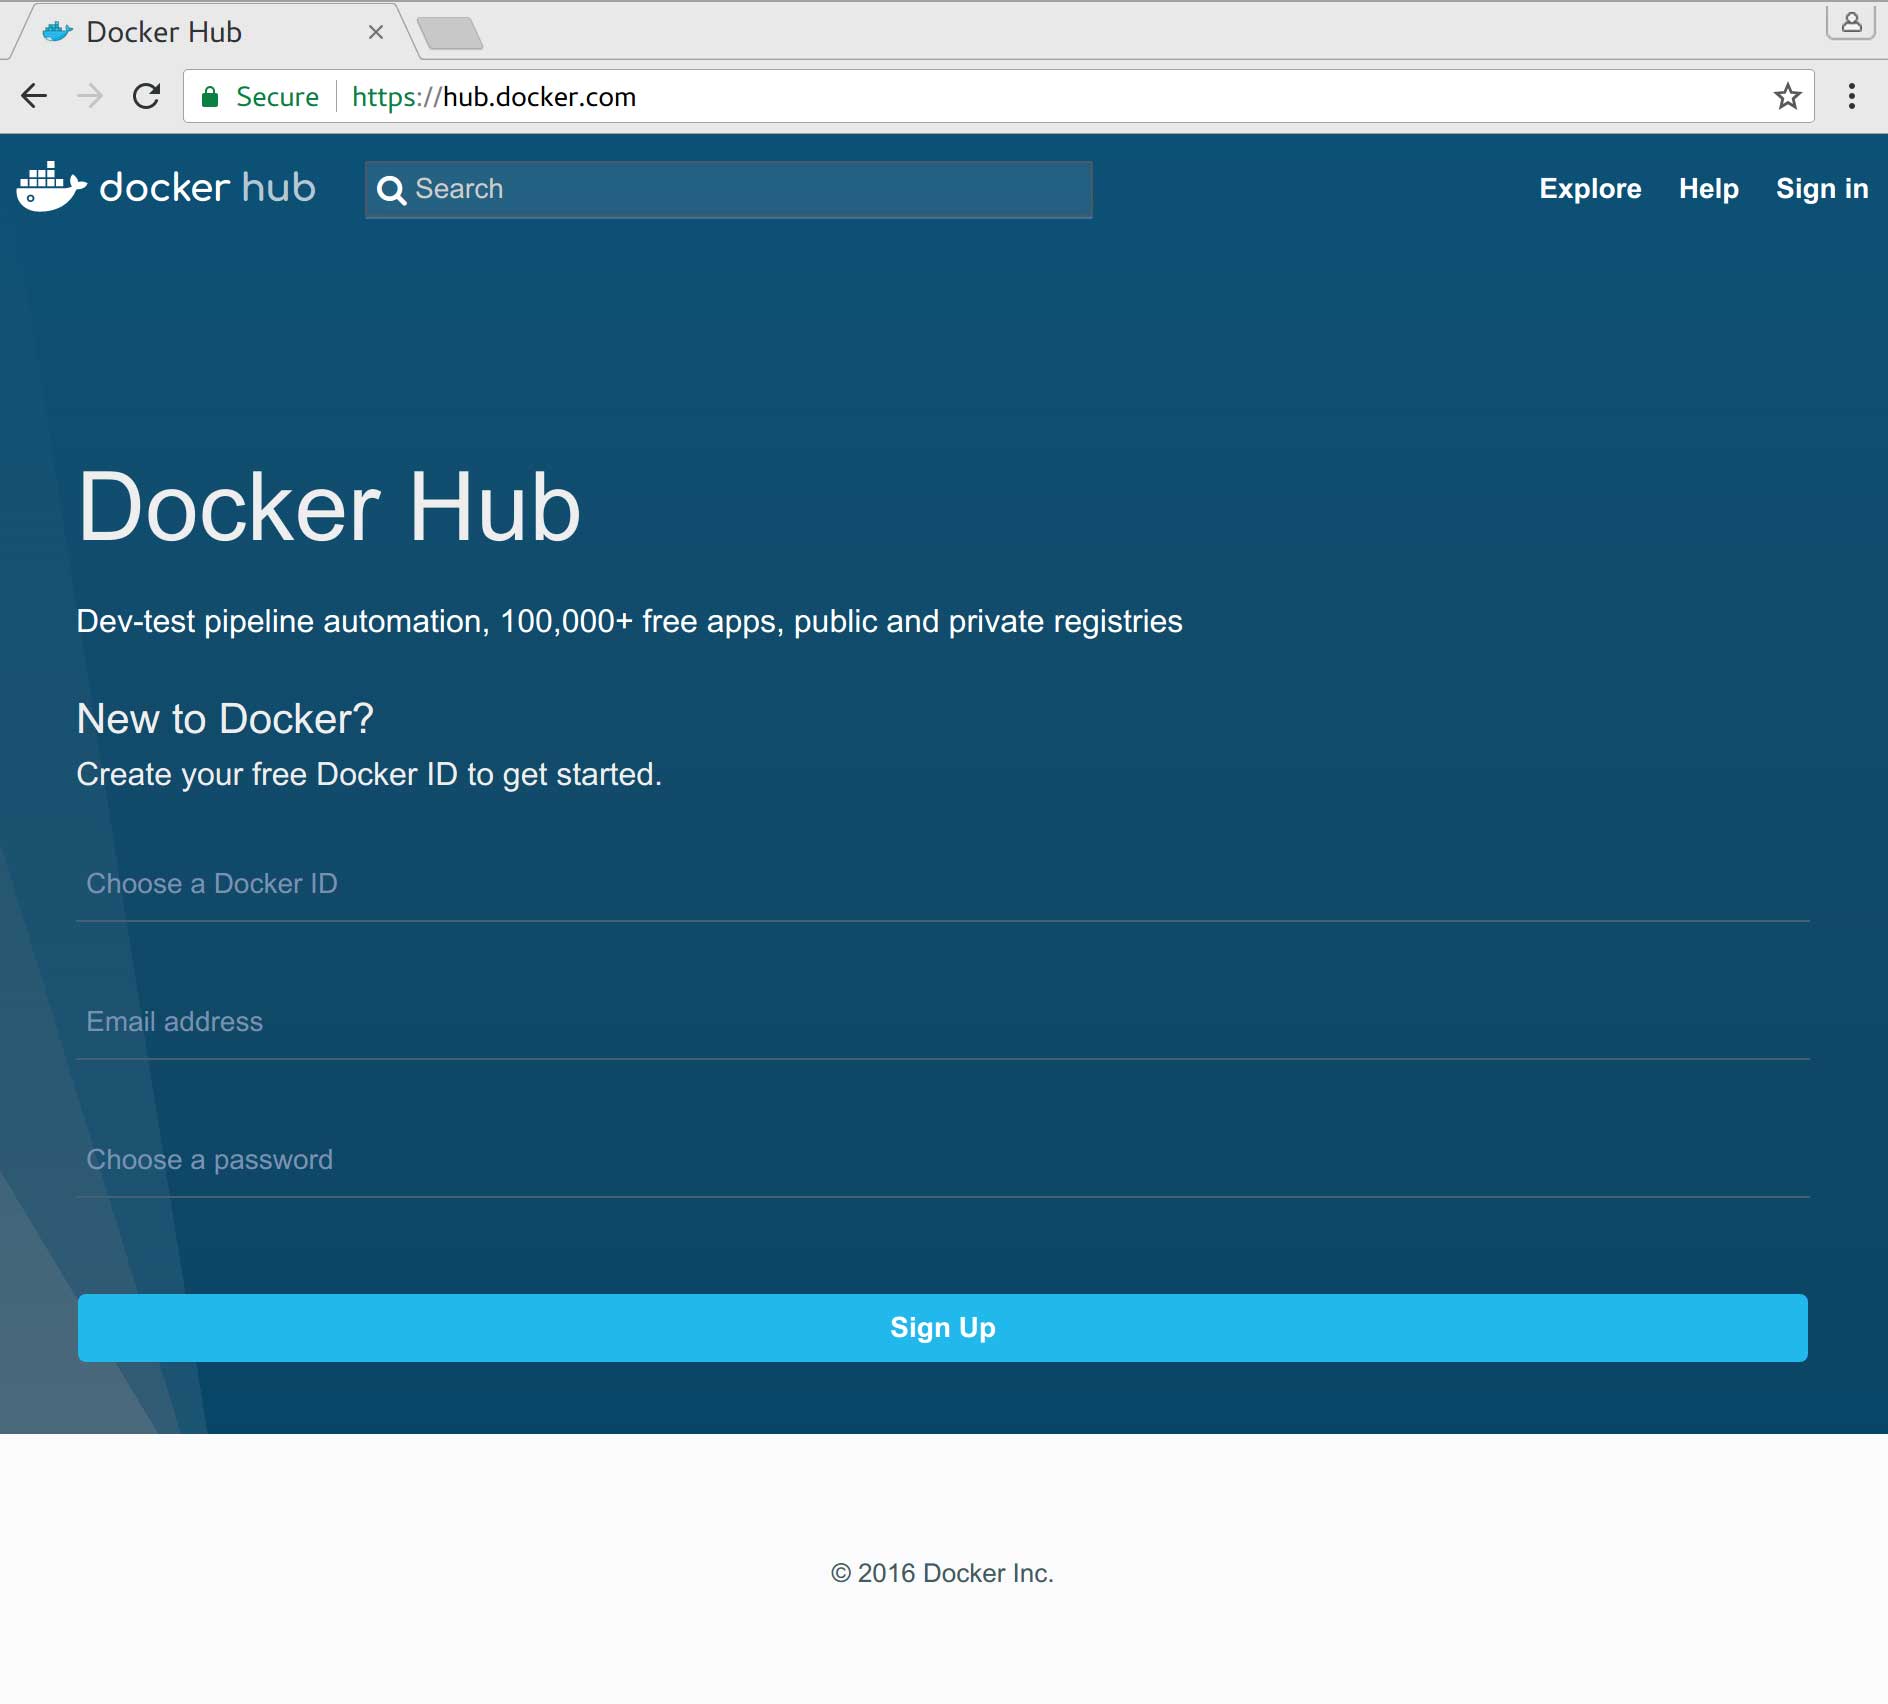Click the large Docker Hub heading
The image size is (1888, 1704).
coord(329,508)
